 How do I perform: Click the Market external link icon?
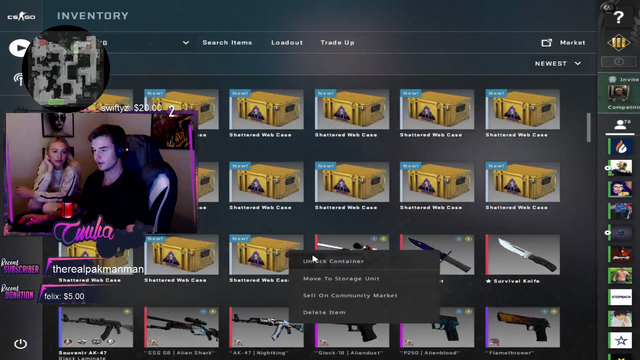[x=547, y=42]
